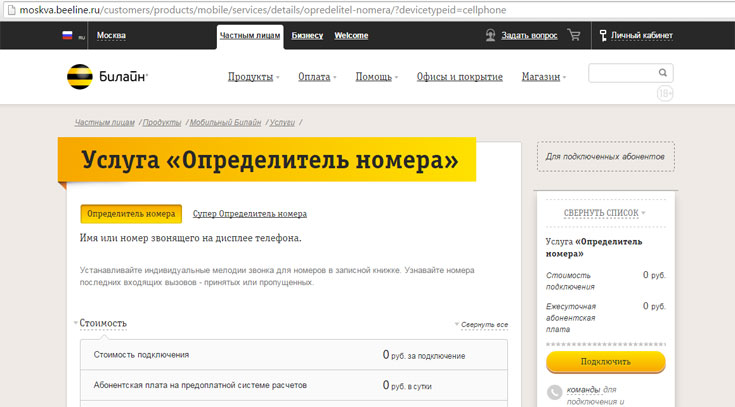Click the phone icon beside команды
735x407 pixels.
(554, 392)
